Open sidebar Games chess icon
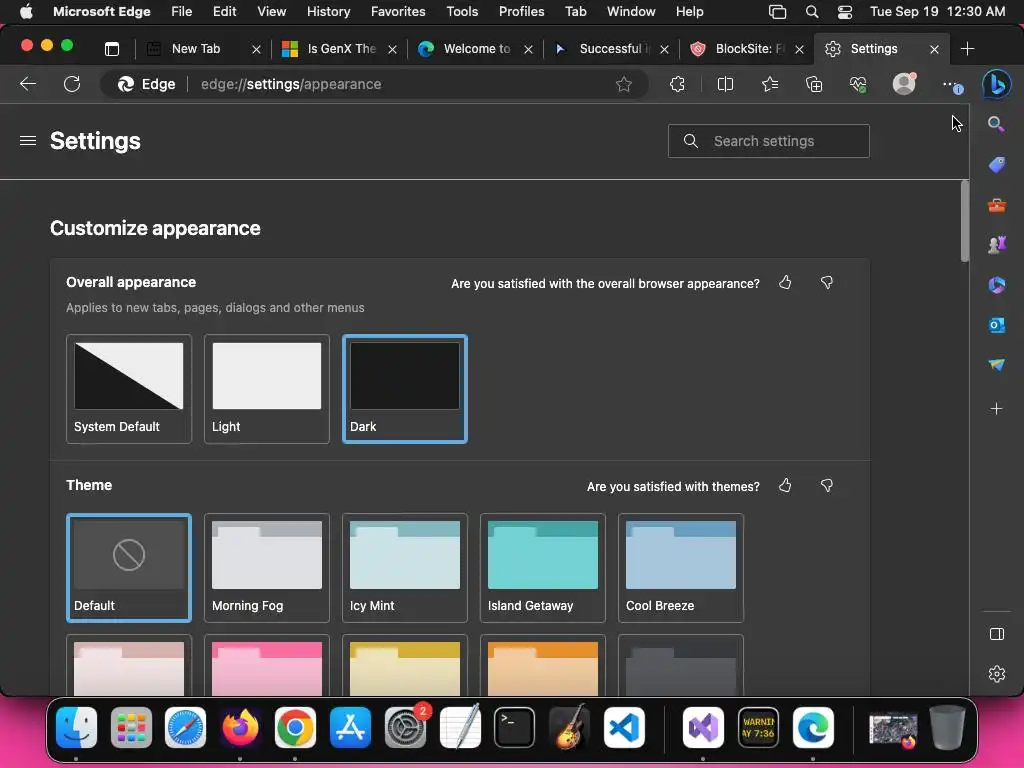1024x768 pixels. click(997, 245)
